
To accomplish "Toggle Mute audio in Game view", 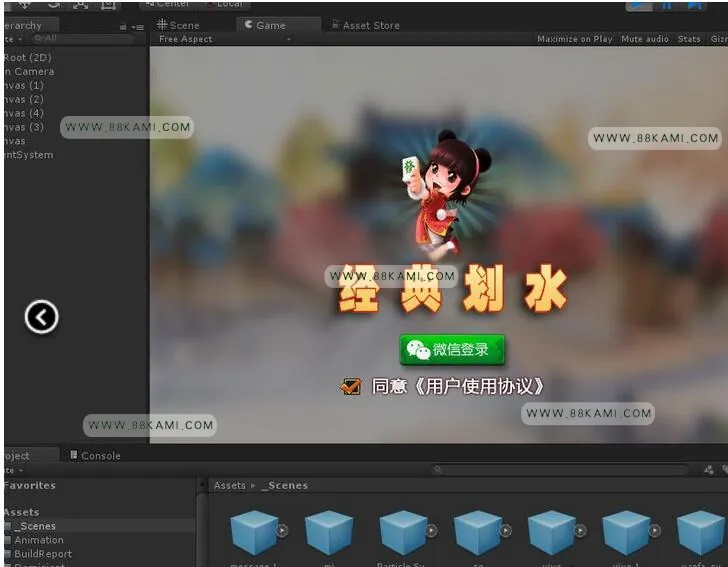I will [x=645, y=39].
